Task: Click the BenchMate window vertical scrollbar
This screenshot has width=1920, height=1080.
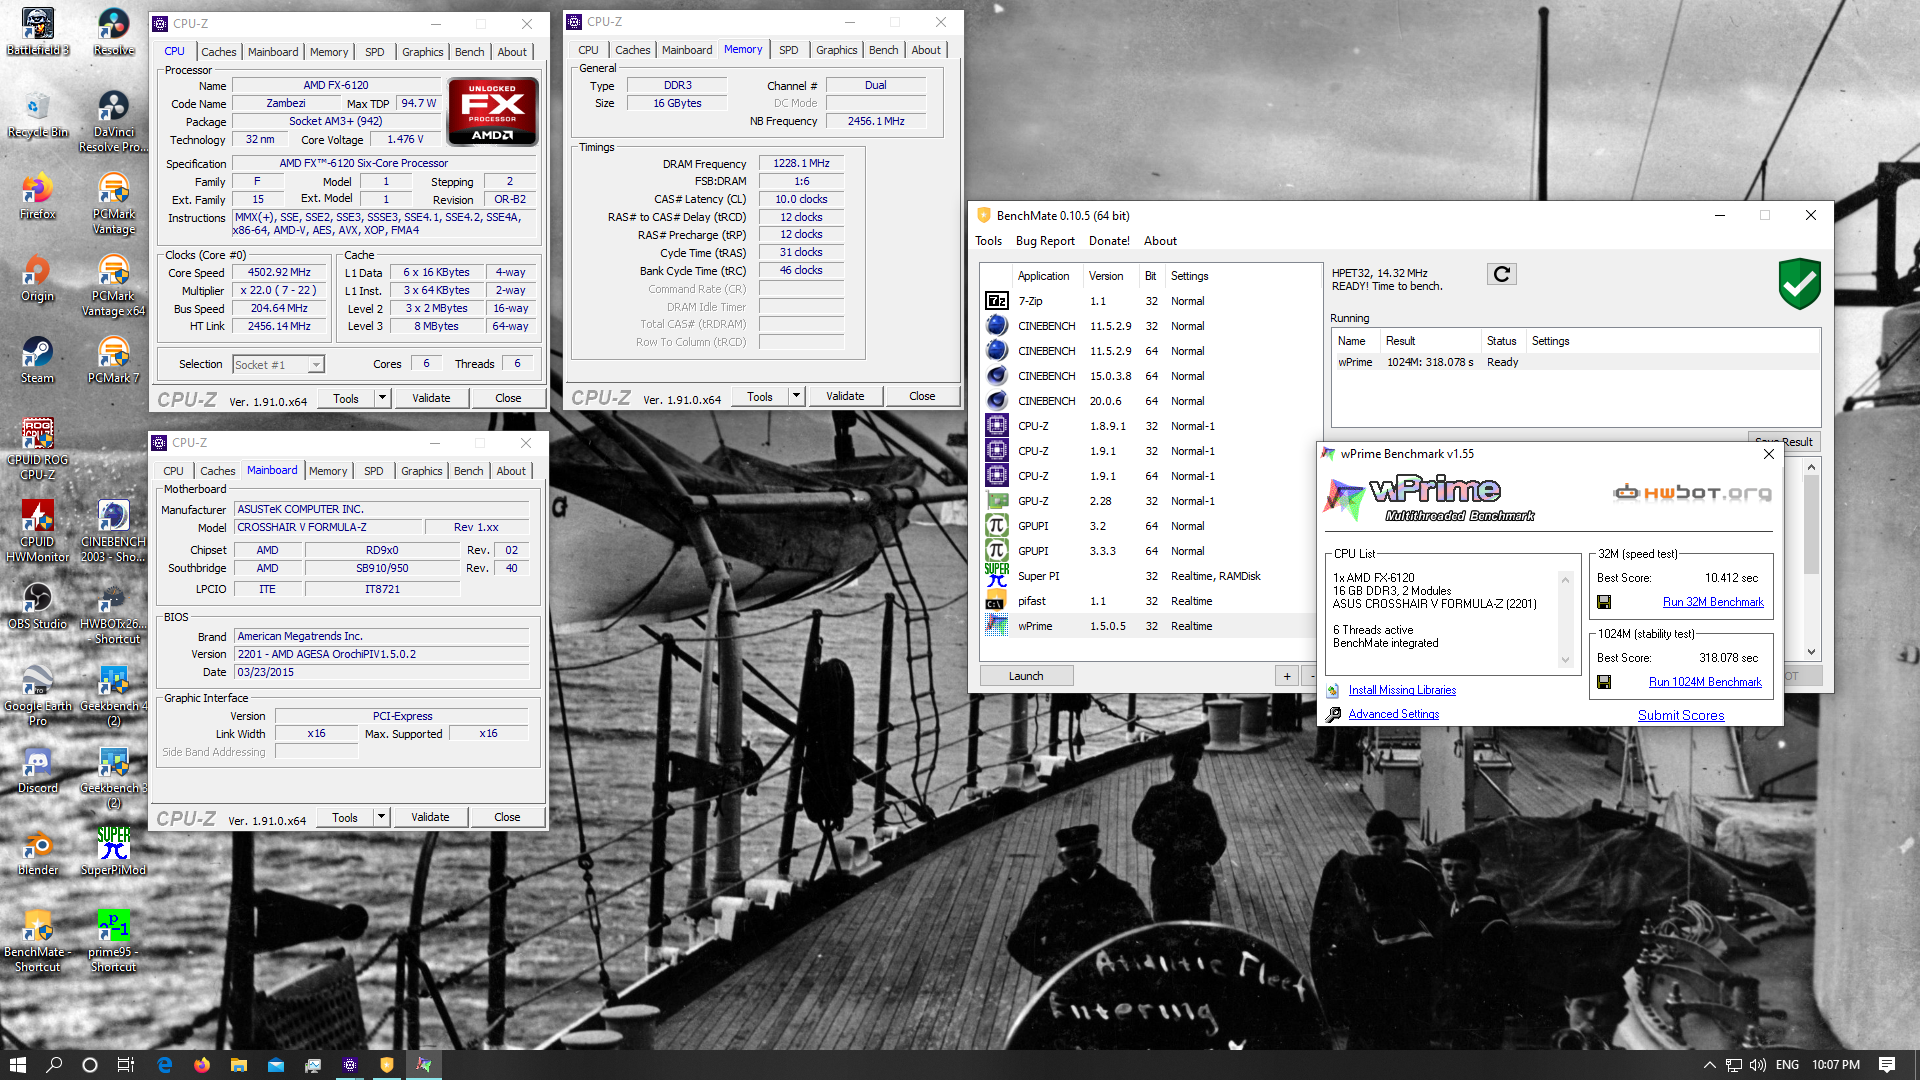Action: click(1811, 560)
